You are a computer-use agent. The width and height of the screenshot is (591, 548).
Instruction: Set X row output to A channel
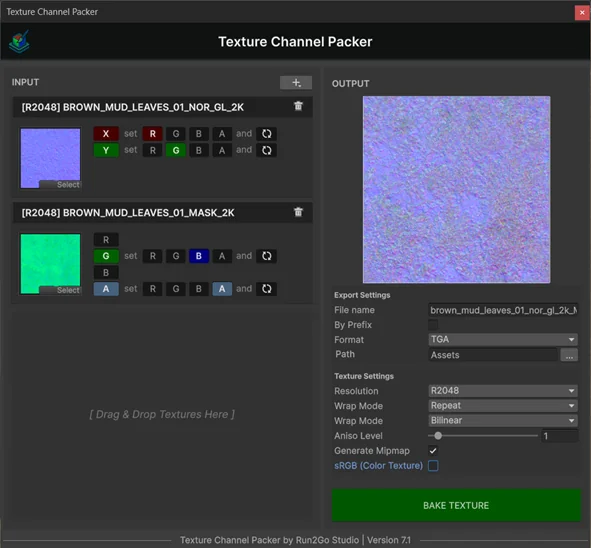[222, 133]
